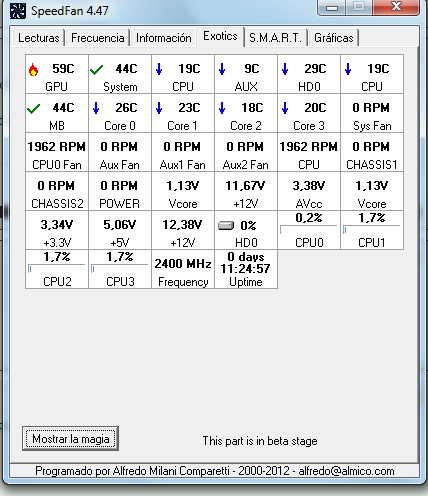Click the blue down arrow beside HD0 29C
The height and width of the screenshot is (496, 428).
coord(285,69)
